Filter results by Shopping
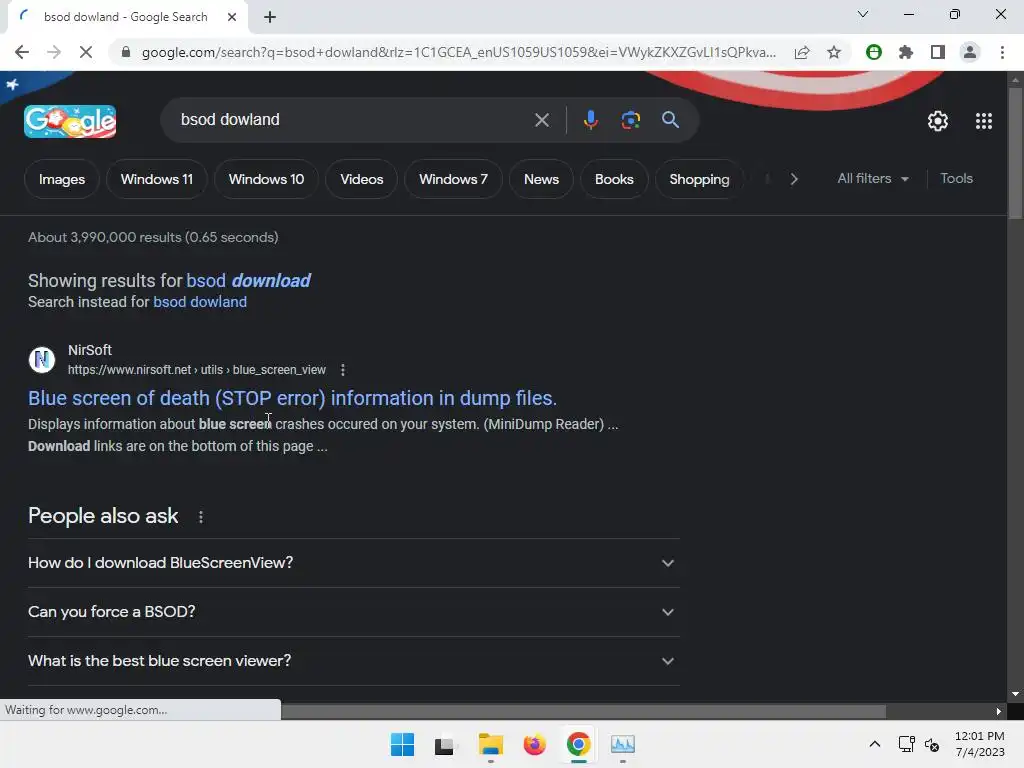The height and width of the screenshot is (768, 1024). coord(699,179)
